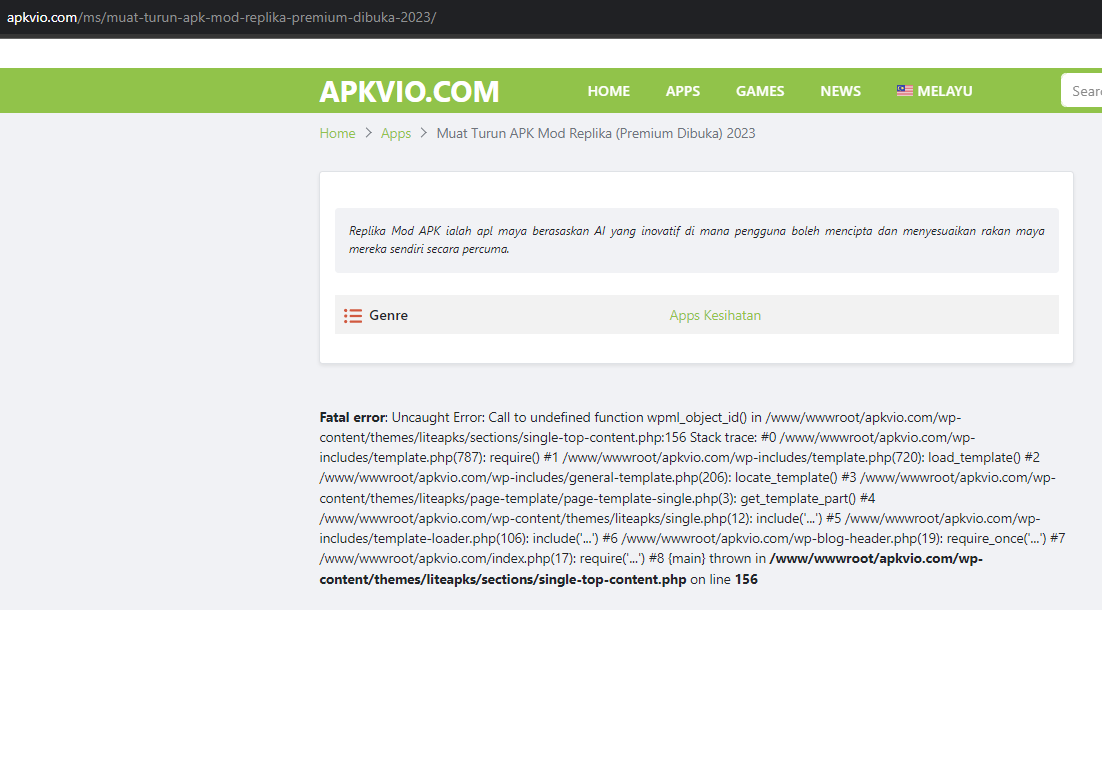Click the Malaysia flag icon

tap(905, 91)
